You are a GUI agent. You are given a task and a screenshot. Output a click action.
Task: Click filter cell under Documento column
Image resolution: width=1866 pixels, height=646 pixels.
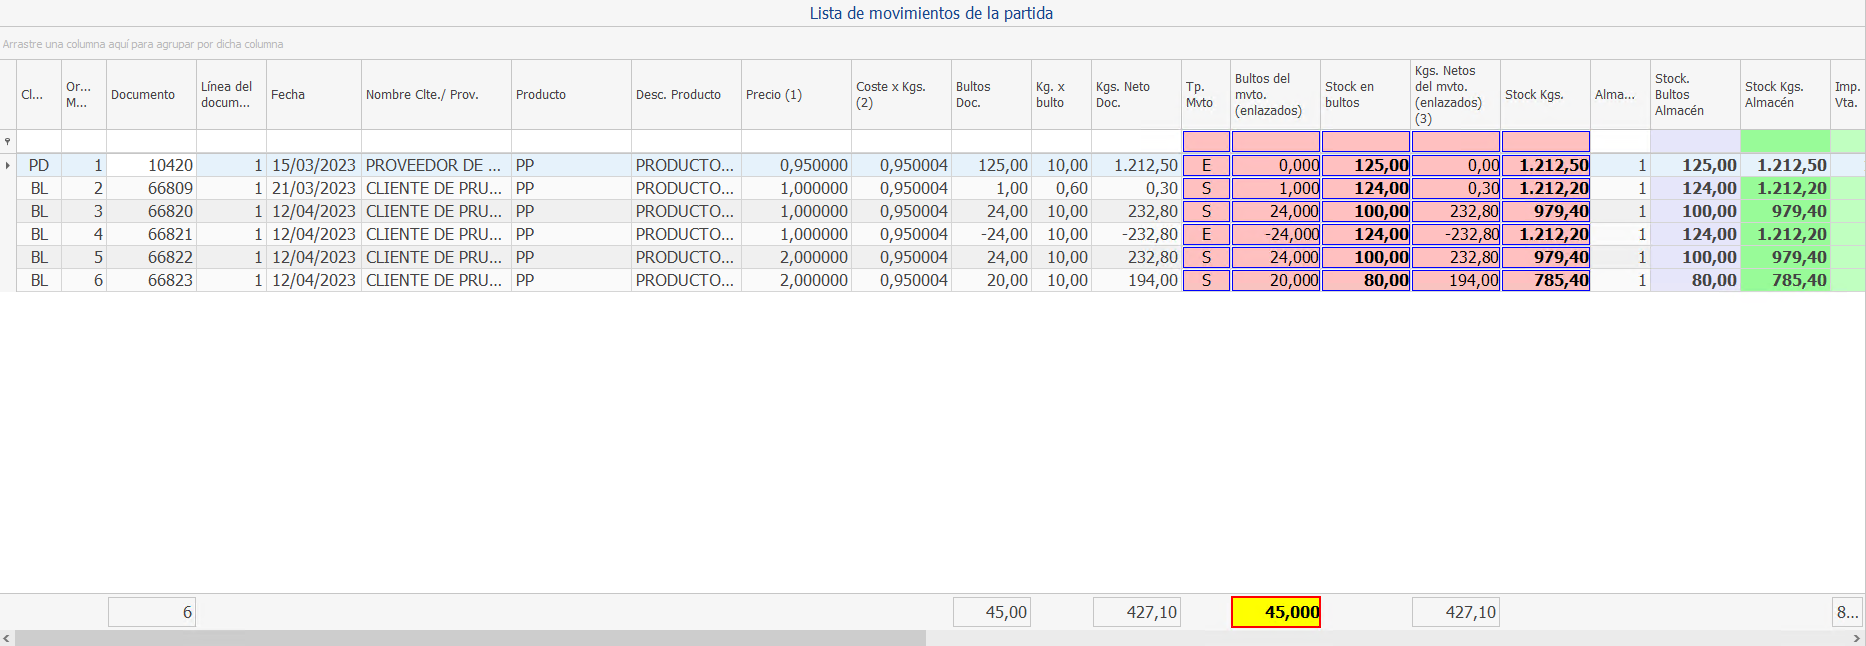(x=151, y=142)
